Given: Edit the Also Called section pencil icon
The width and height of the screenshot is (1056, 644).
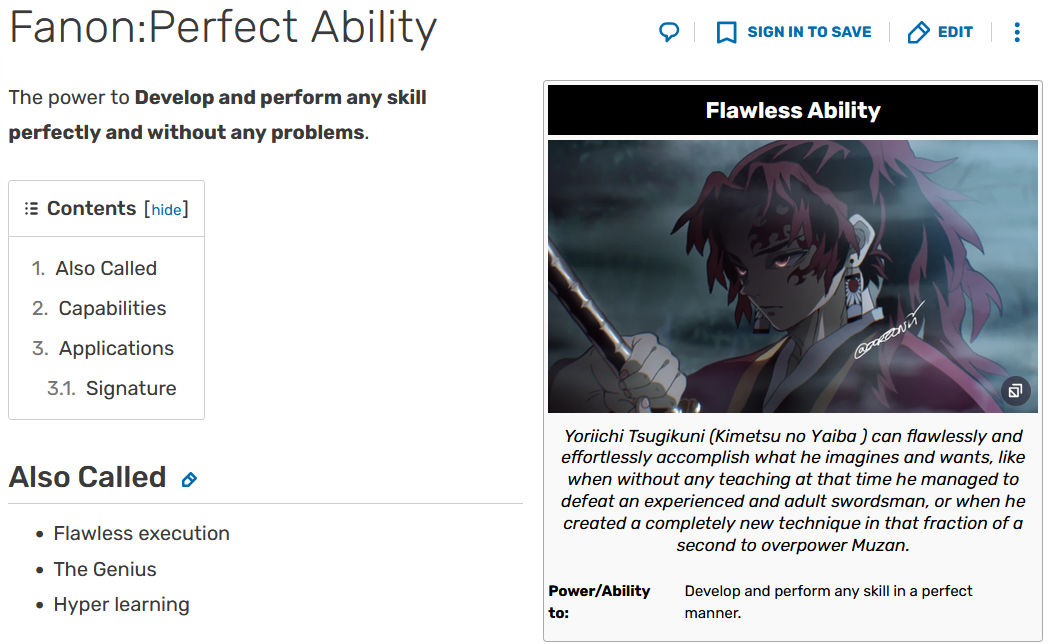Looking at the screenshot, I should (x=189, y=480).
